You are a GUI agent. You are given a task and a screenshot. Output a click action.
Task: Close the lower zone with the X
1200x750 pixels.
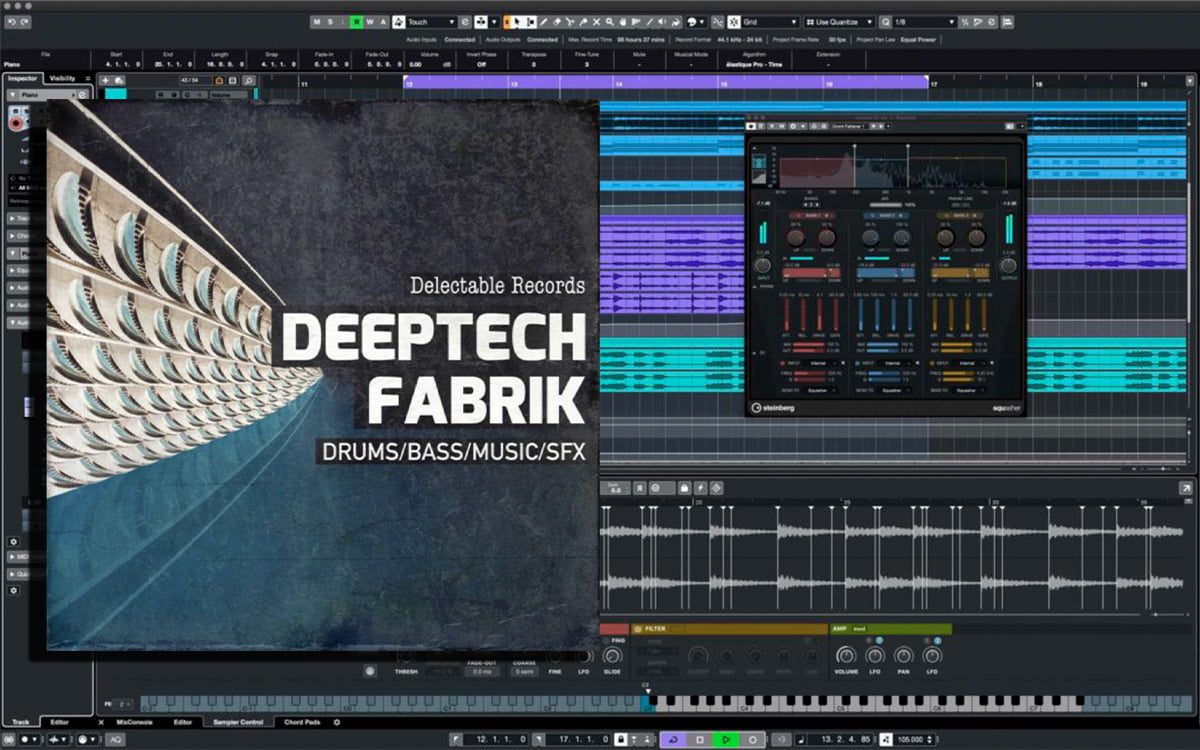101,722
